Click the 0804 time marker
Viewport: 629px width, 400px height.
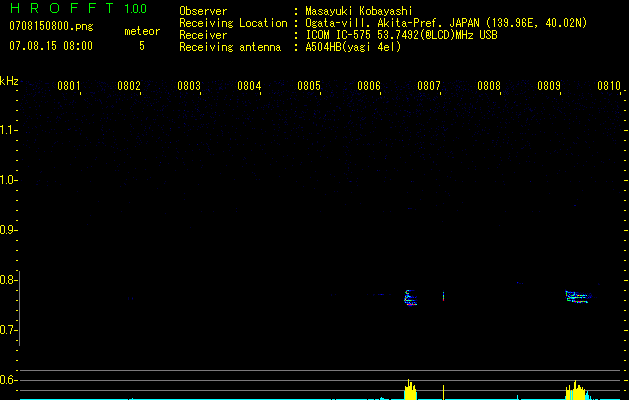(249, 86)
